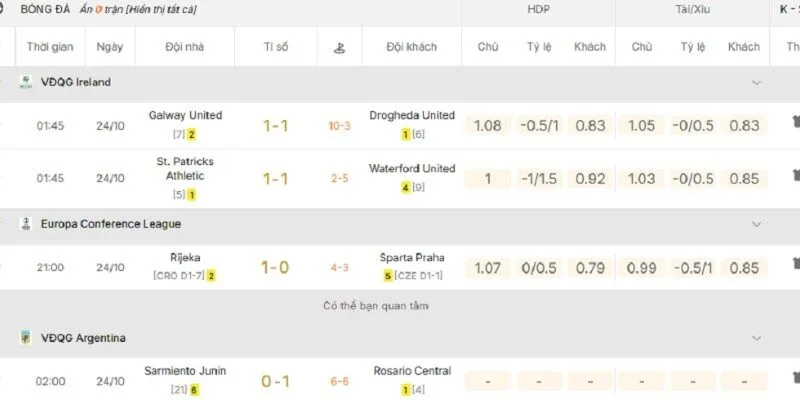The width and height of the screenshot is (800, 400).
Task: Click the yellow card badge under Sparta Praha
Action: [x=388, y=275]
